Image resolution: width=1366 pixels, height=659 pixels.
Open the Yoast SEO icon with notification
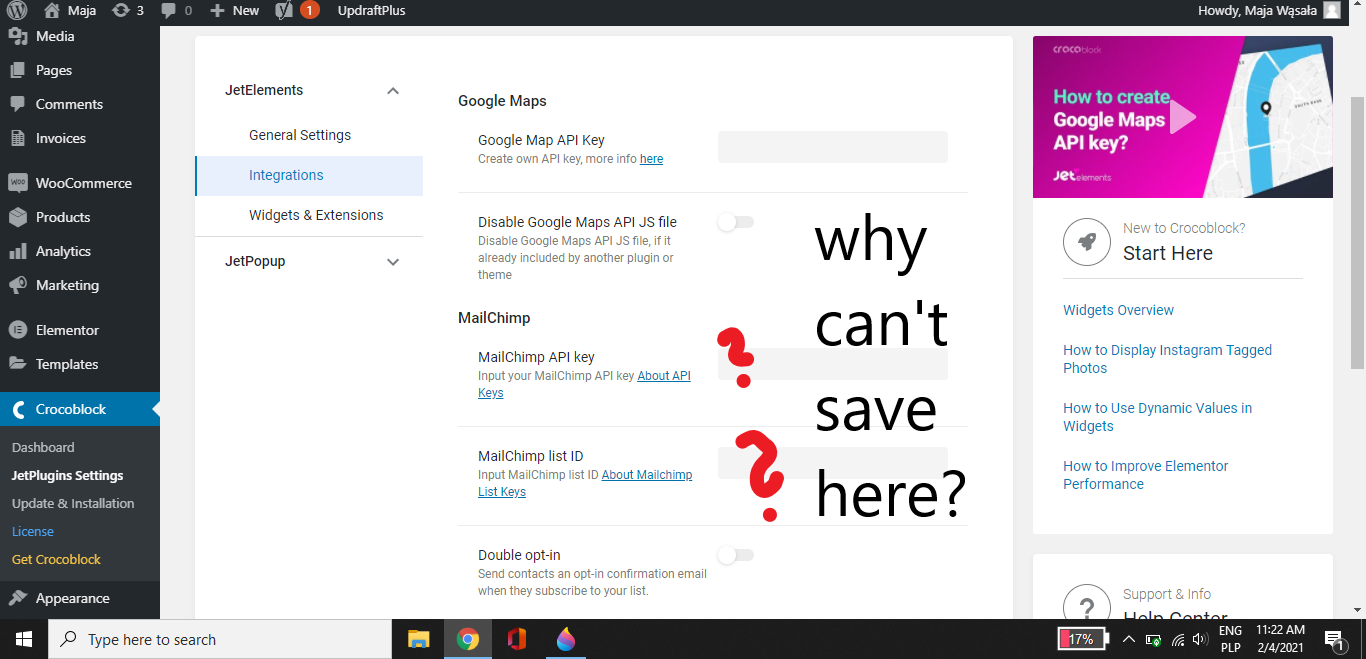pyautogui.click(x=284, y=10)
